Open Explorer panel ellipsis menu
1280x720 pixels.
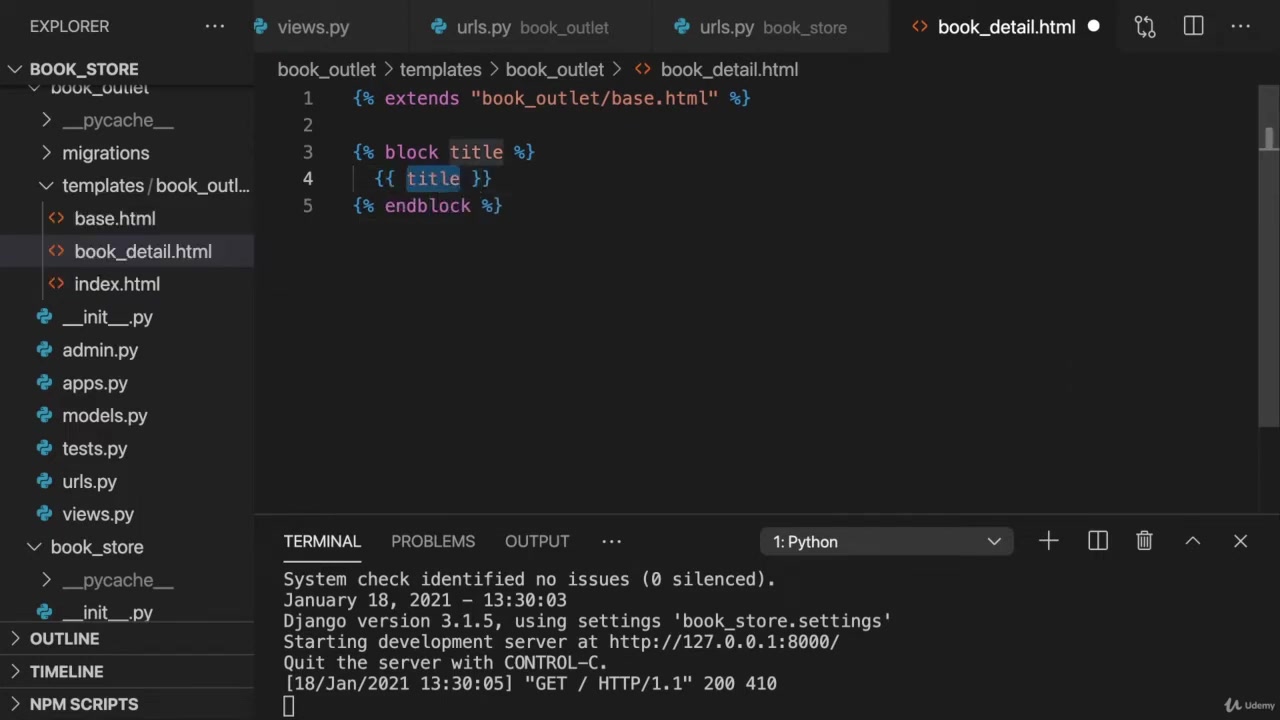(x=215, y=27)
